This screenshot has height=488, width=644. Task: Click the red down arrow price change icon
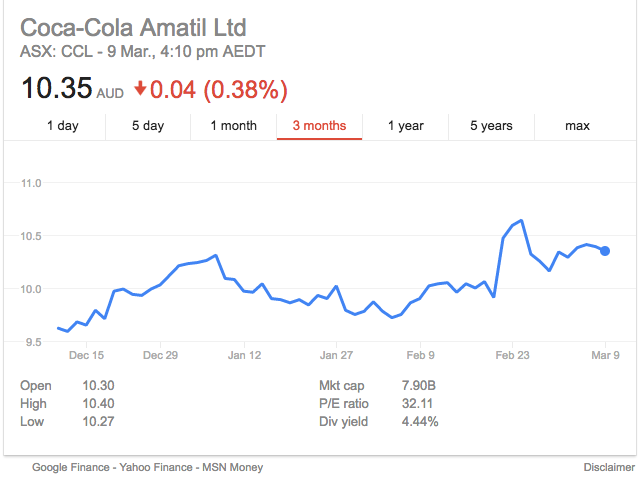click(140, 89)
